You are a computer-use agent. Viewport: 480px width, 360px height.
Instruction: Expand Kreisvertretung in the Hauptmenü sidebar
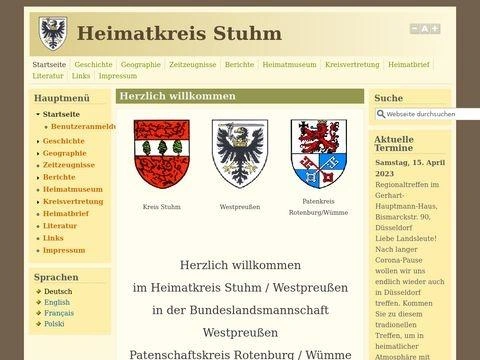38,202
